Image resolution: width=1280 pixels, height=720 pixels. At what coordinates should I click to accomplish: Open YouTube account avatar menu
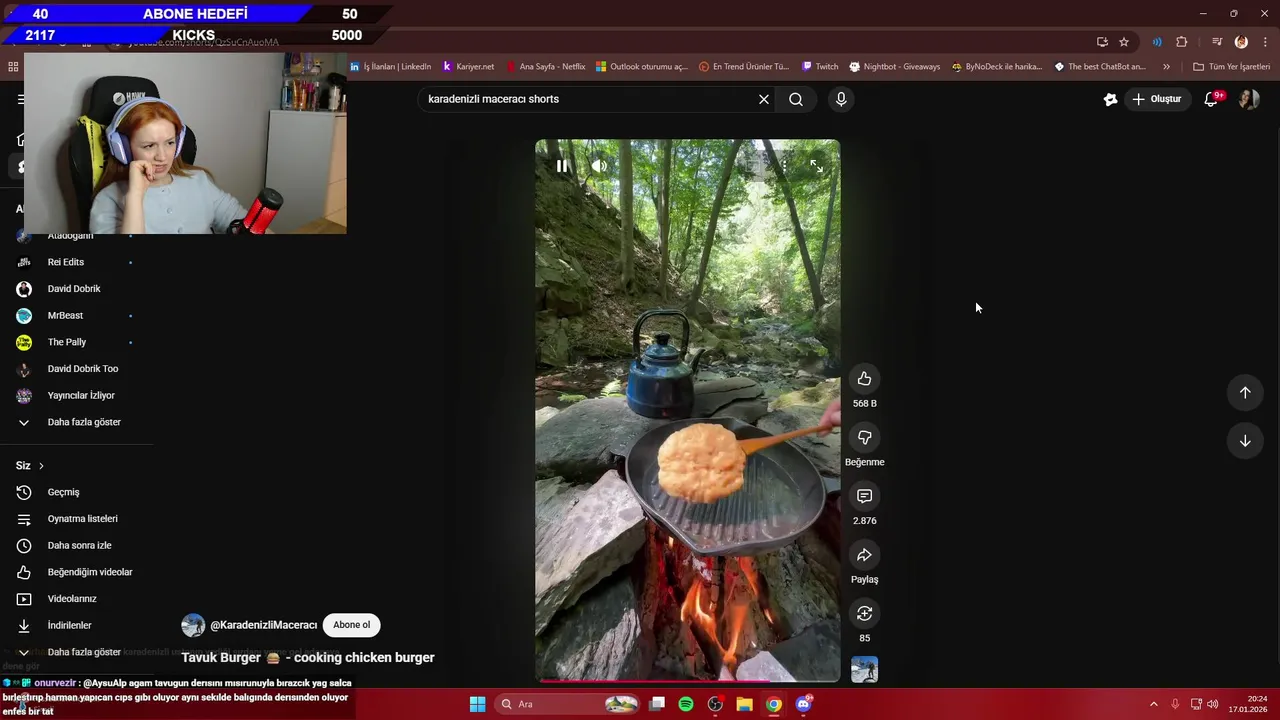click(x=1249, y=99)
